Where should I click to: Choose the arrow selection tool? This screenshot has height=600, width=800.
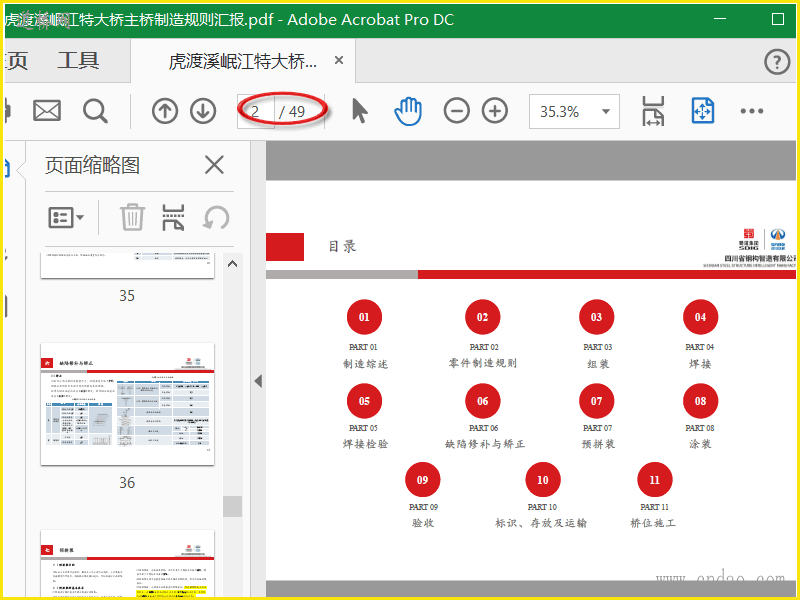point(360,111)
